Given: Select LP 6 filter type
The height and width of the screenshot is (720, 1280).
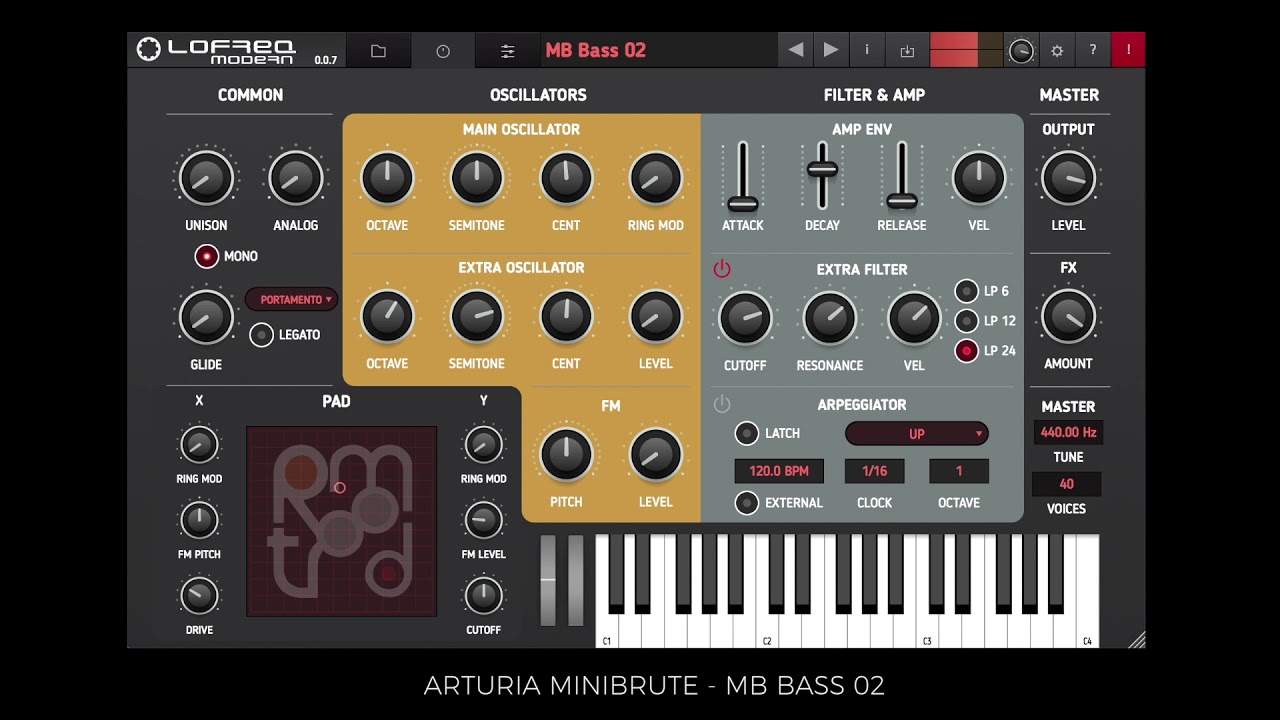Looking at the screenshot, I should (x=966, y=291).
